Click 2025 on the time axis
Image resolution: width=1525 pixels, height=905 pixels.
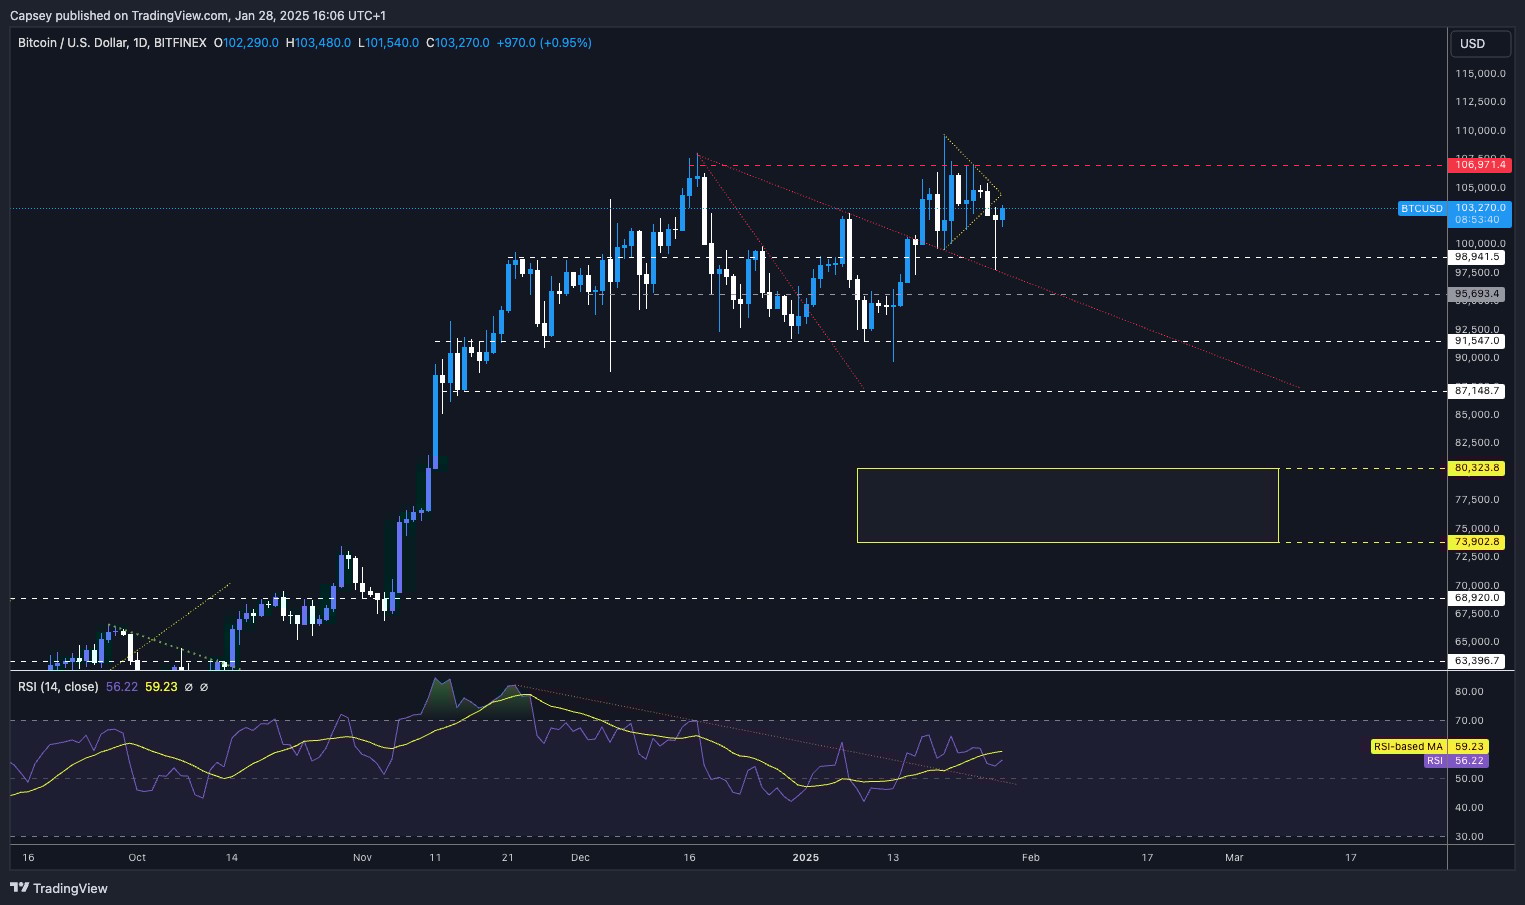(805, 858)
